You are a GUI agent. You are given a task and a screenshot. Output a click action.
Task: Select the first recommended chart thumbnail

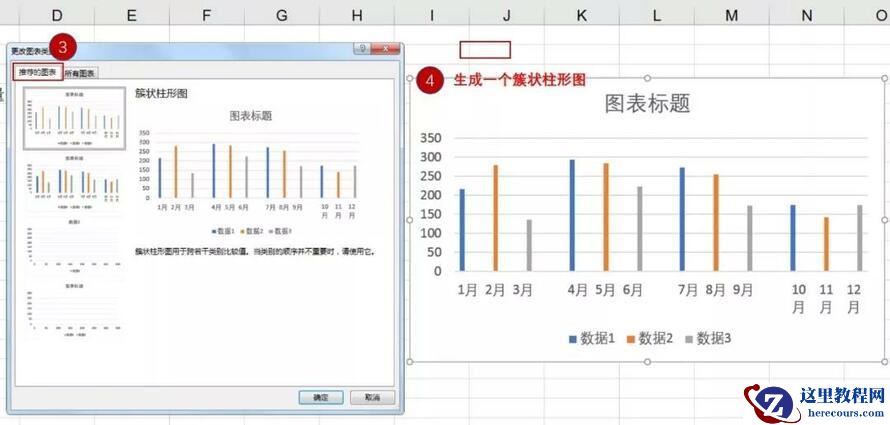[x=74, y=119]
